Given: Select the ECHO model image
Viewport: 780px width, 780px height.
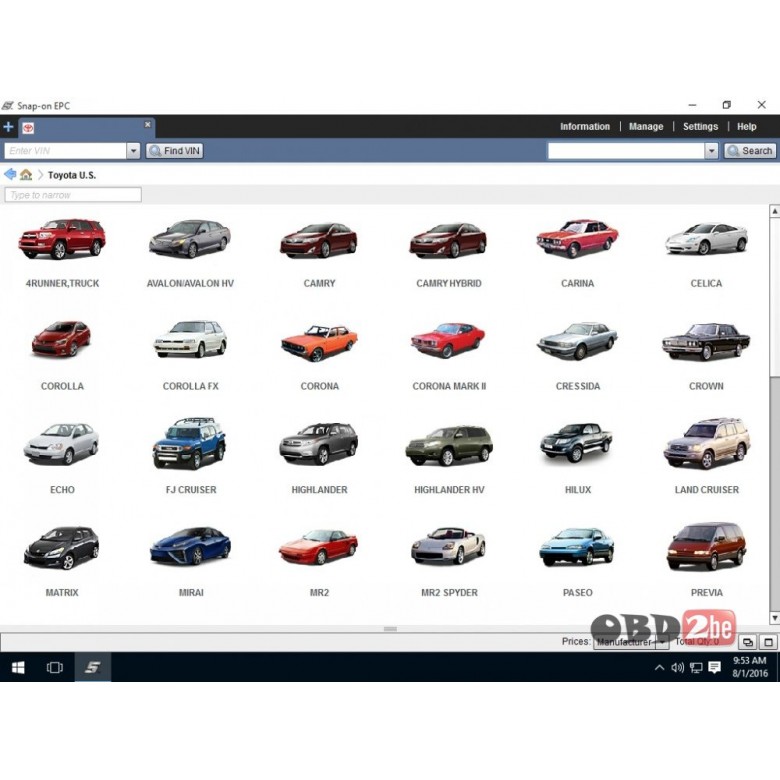Looking at the screenshot, I should coord(62,444).
